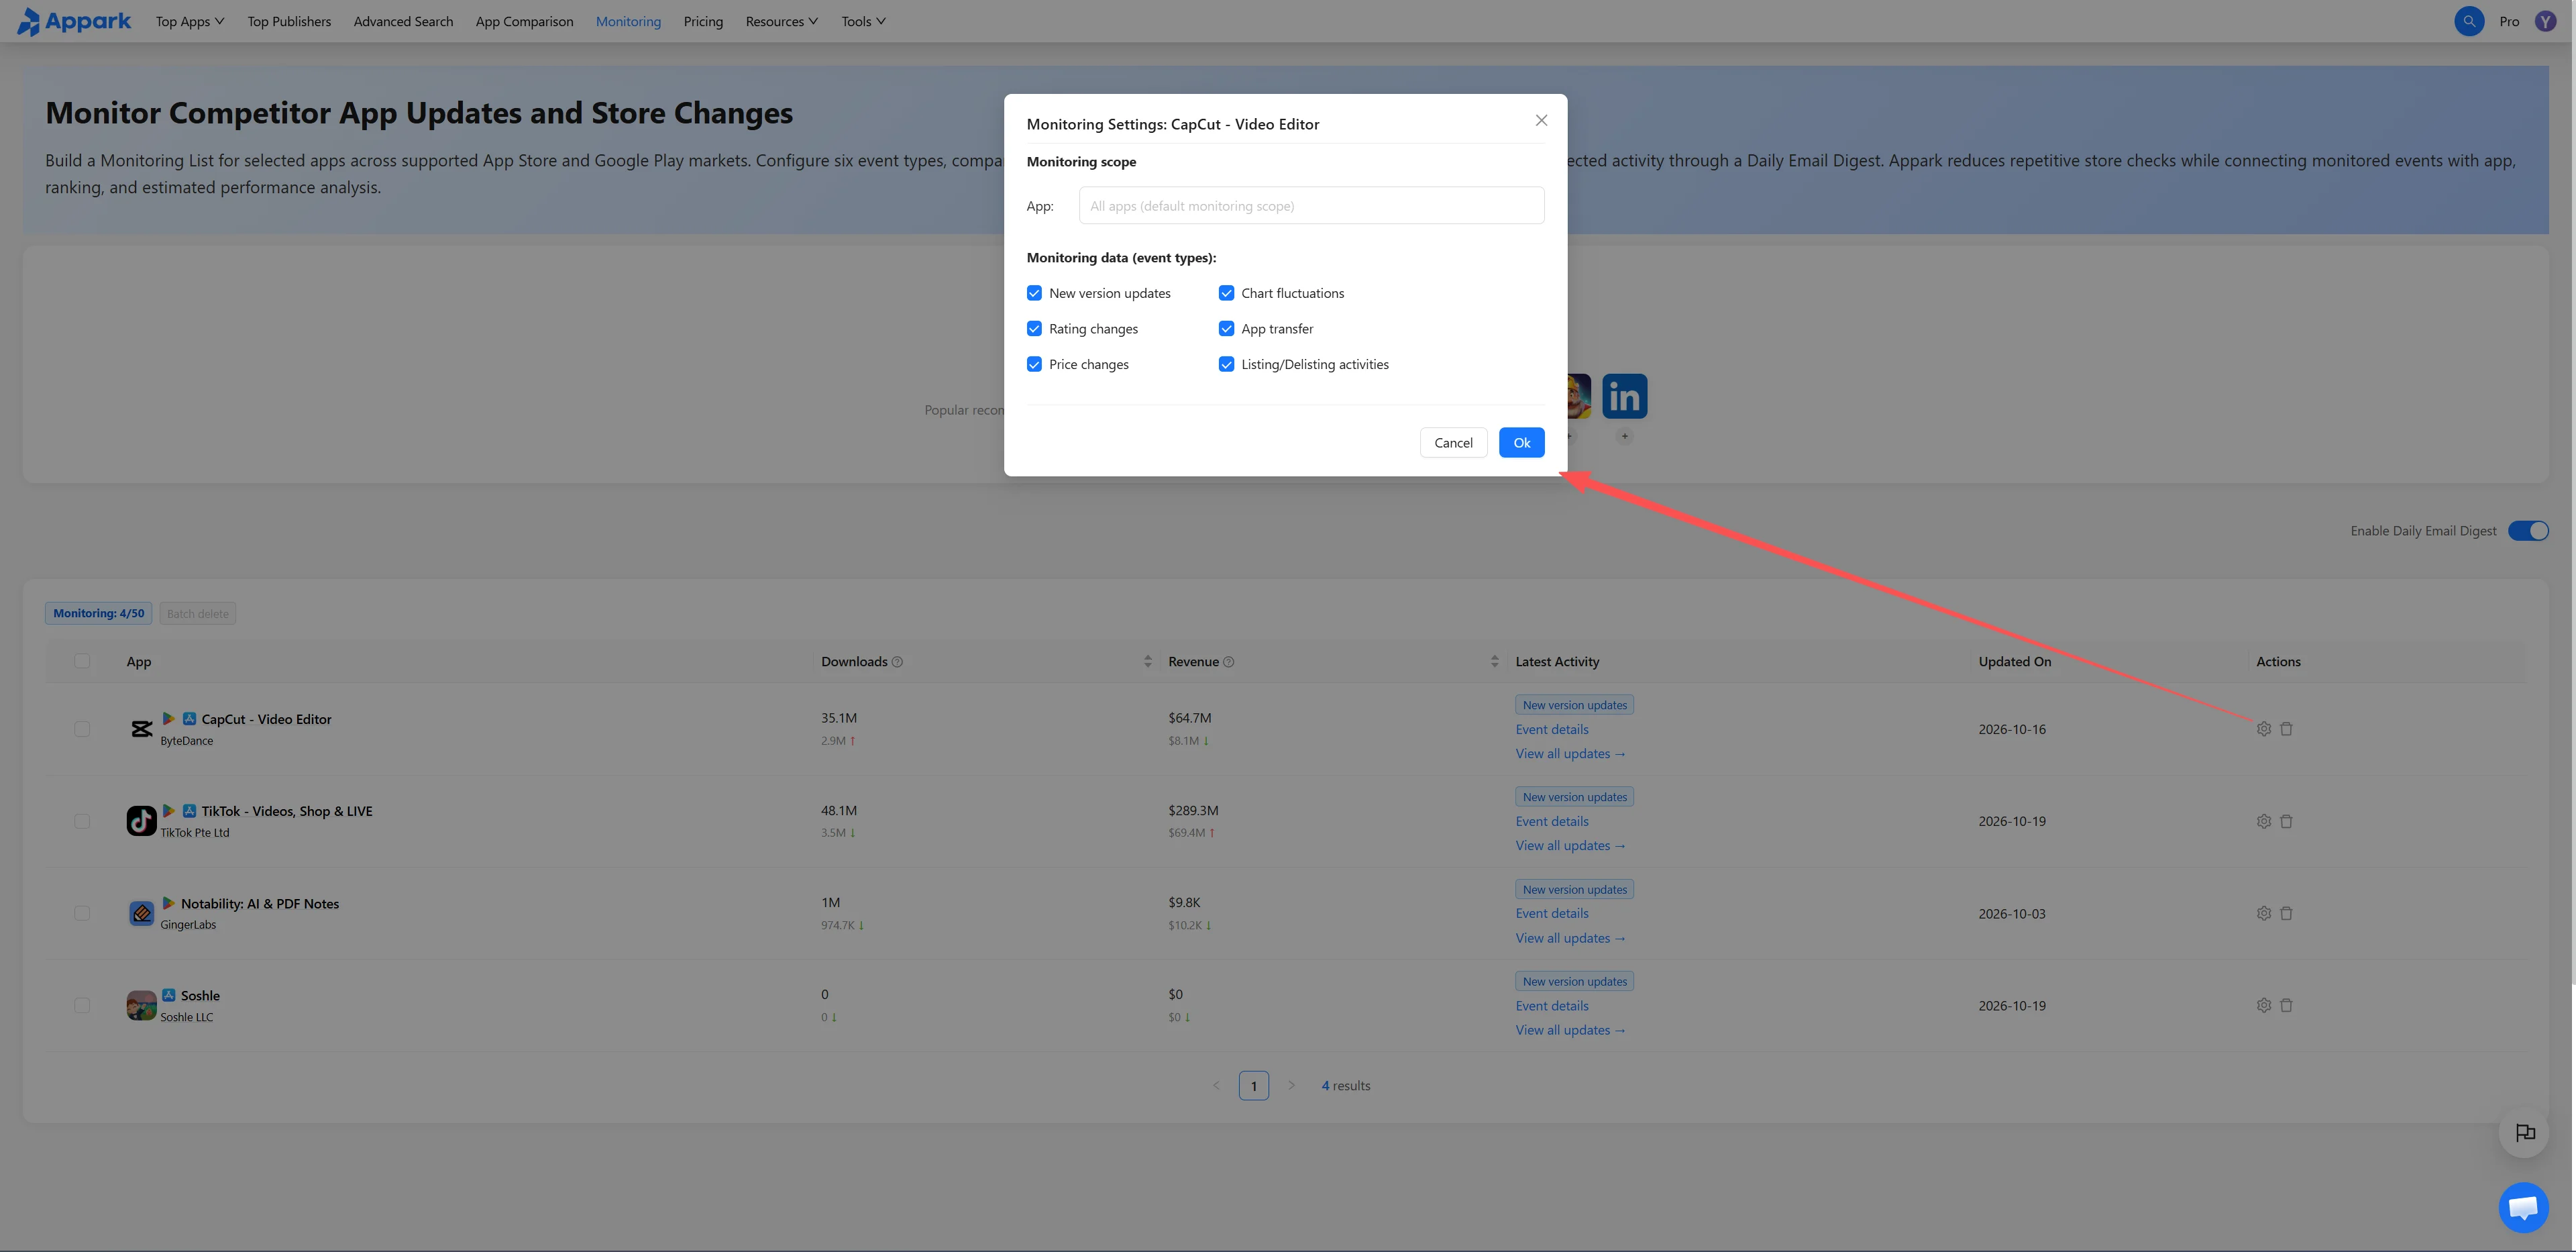The height and width of the screenshot is (1252, 2576).
Task: Click Downloads help info icon
Action: [x=897, y=662]
